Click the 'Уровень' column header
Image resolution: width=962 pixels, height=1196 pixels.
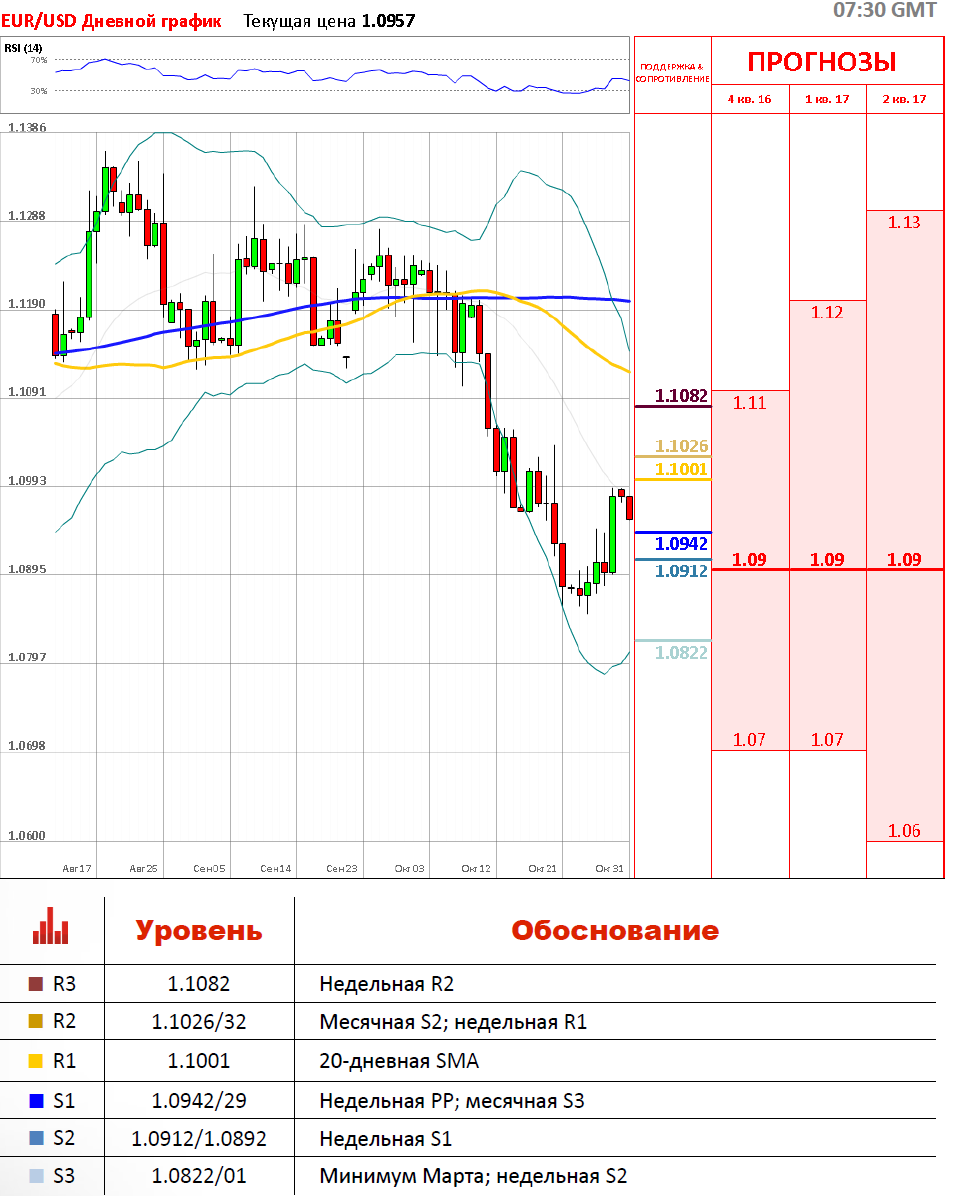[x=199, y=931]
